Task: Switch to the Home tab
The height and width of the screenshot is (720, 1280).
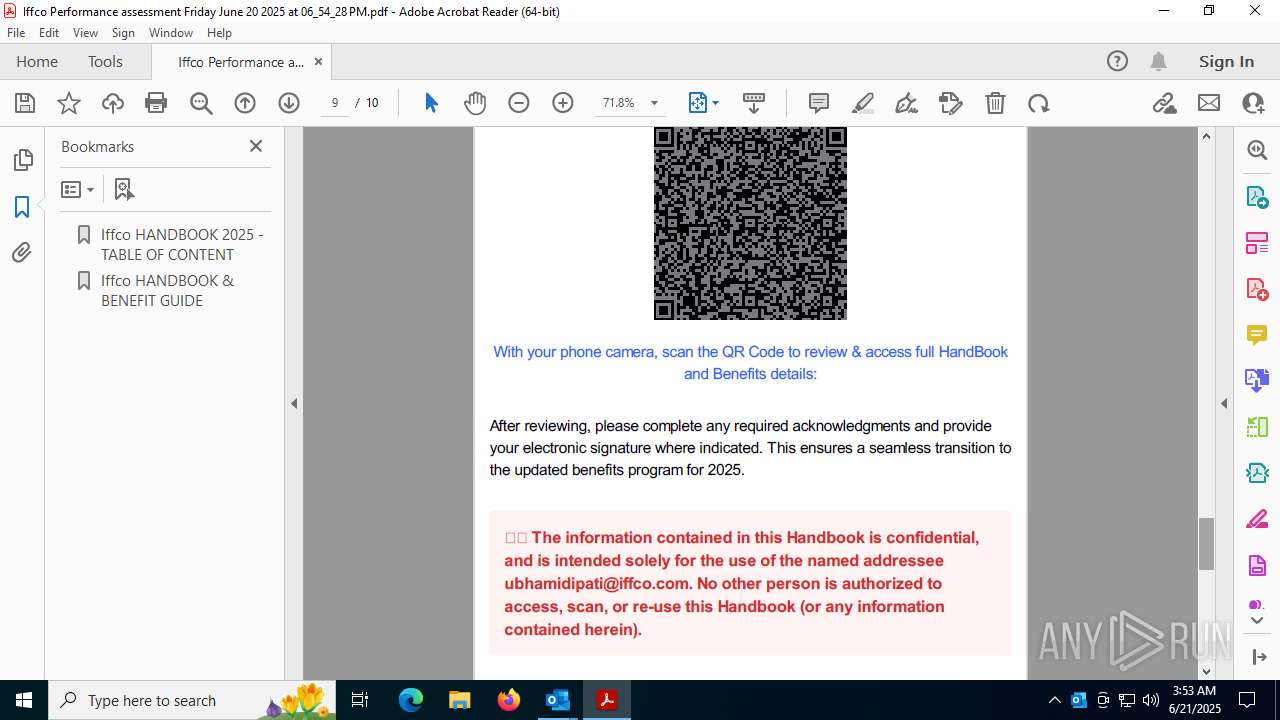Action: pos(37,61)
